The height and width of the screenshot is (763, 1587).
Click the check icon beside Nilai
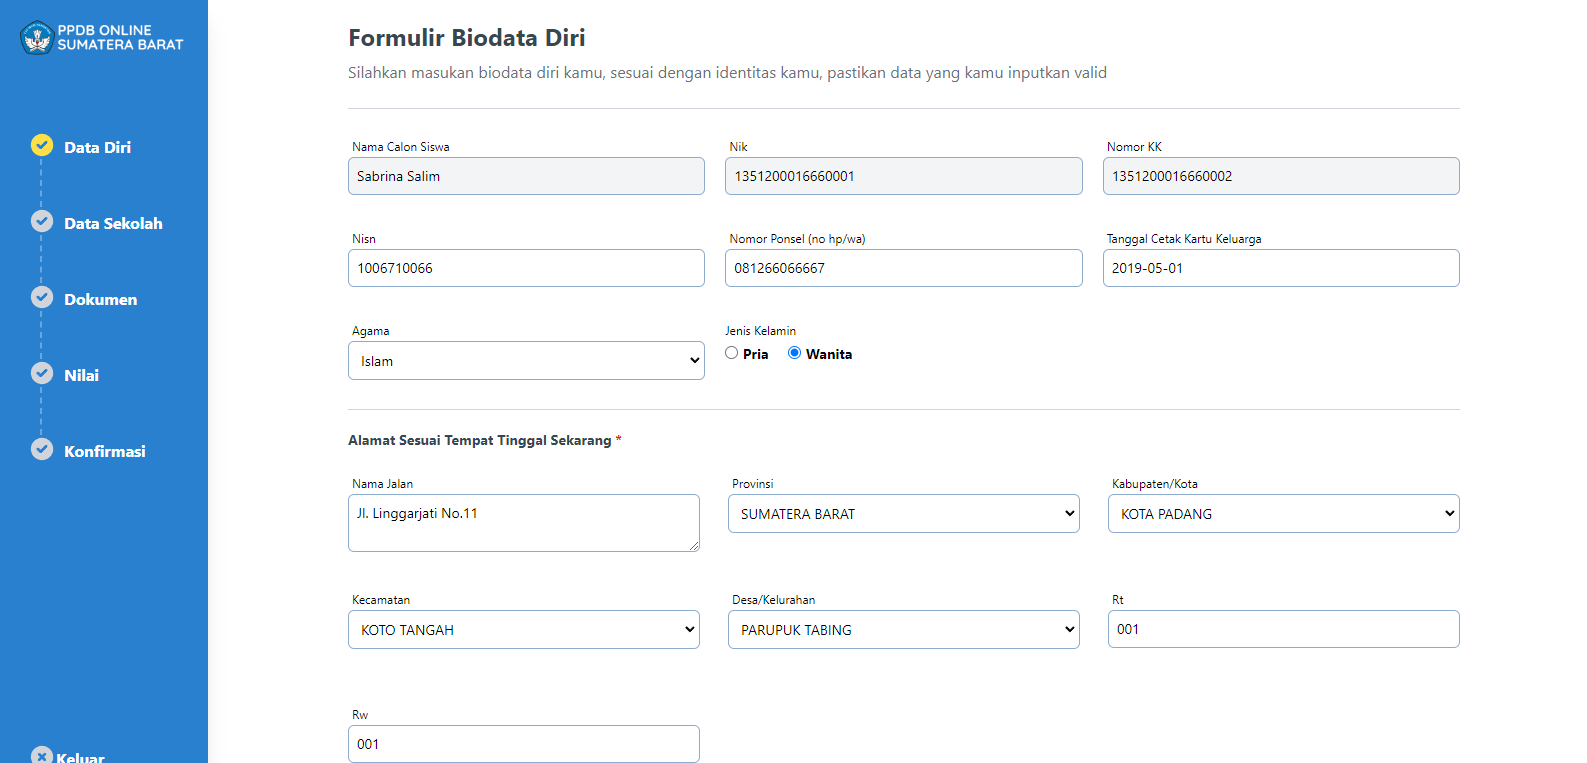[x=42, y=373]
